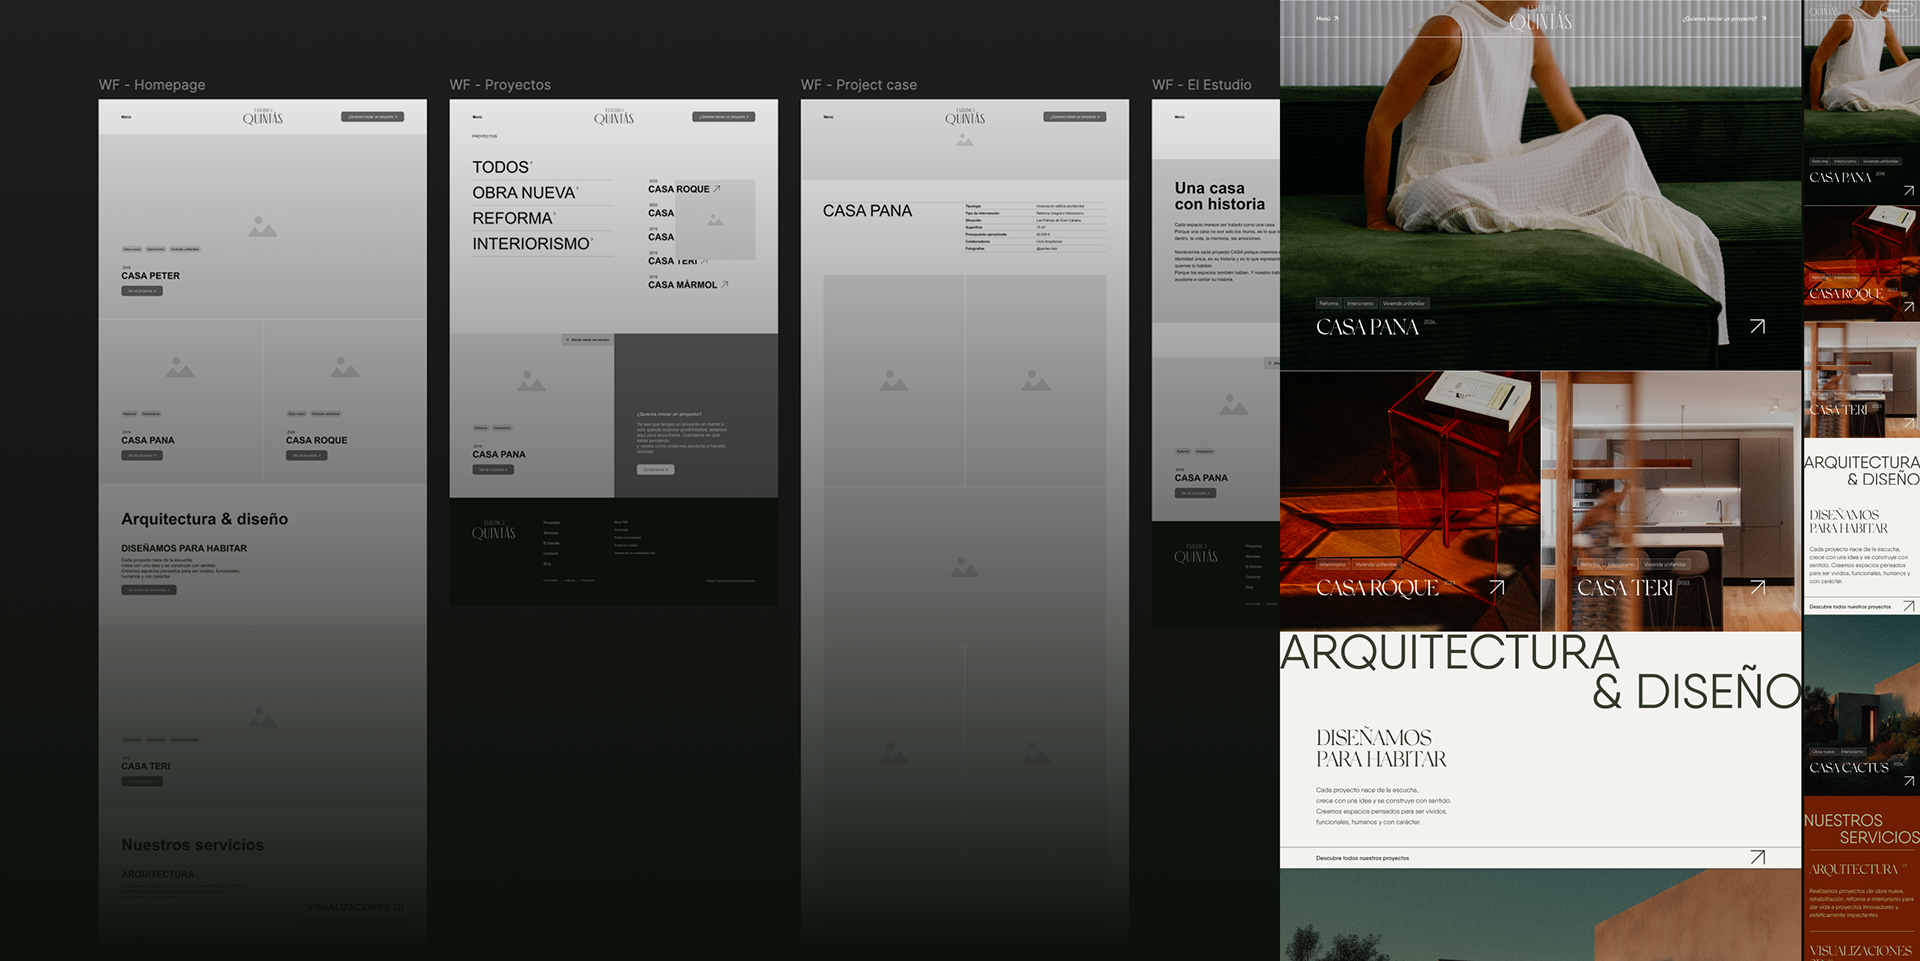This screenshot has width=1920, height=961.
Task: Select the 'WF - Proyectos' frame label
Action: (500, 85)
